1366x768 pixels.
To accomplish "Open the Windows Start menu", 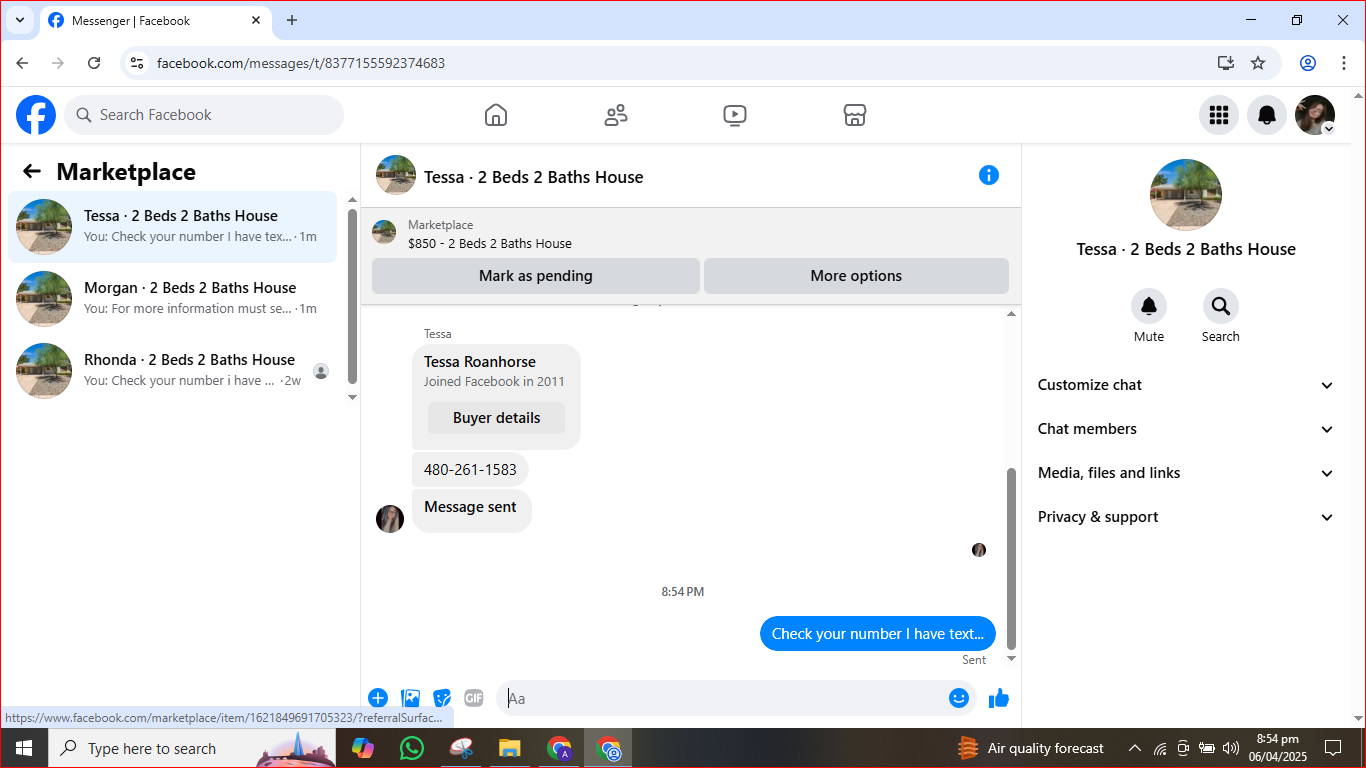I will [23, 748].
